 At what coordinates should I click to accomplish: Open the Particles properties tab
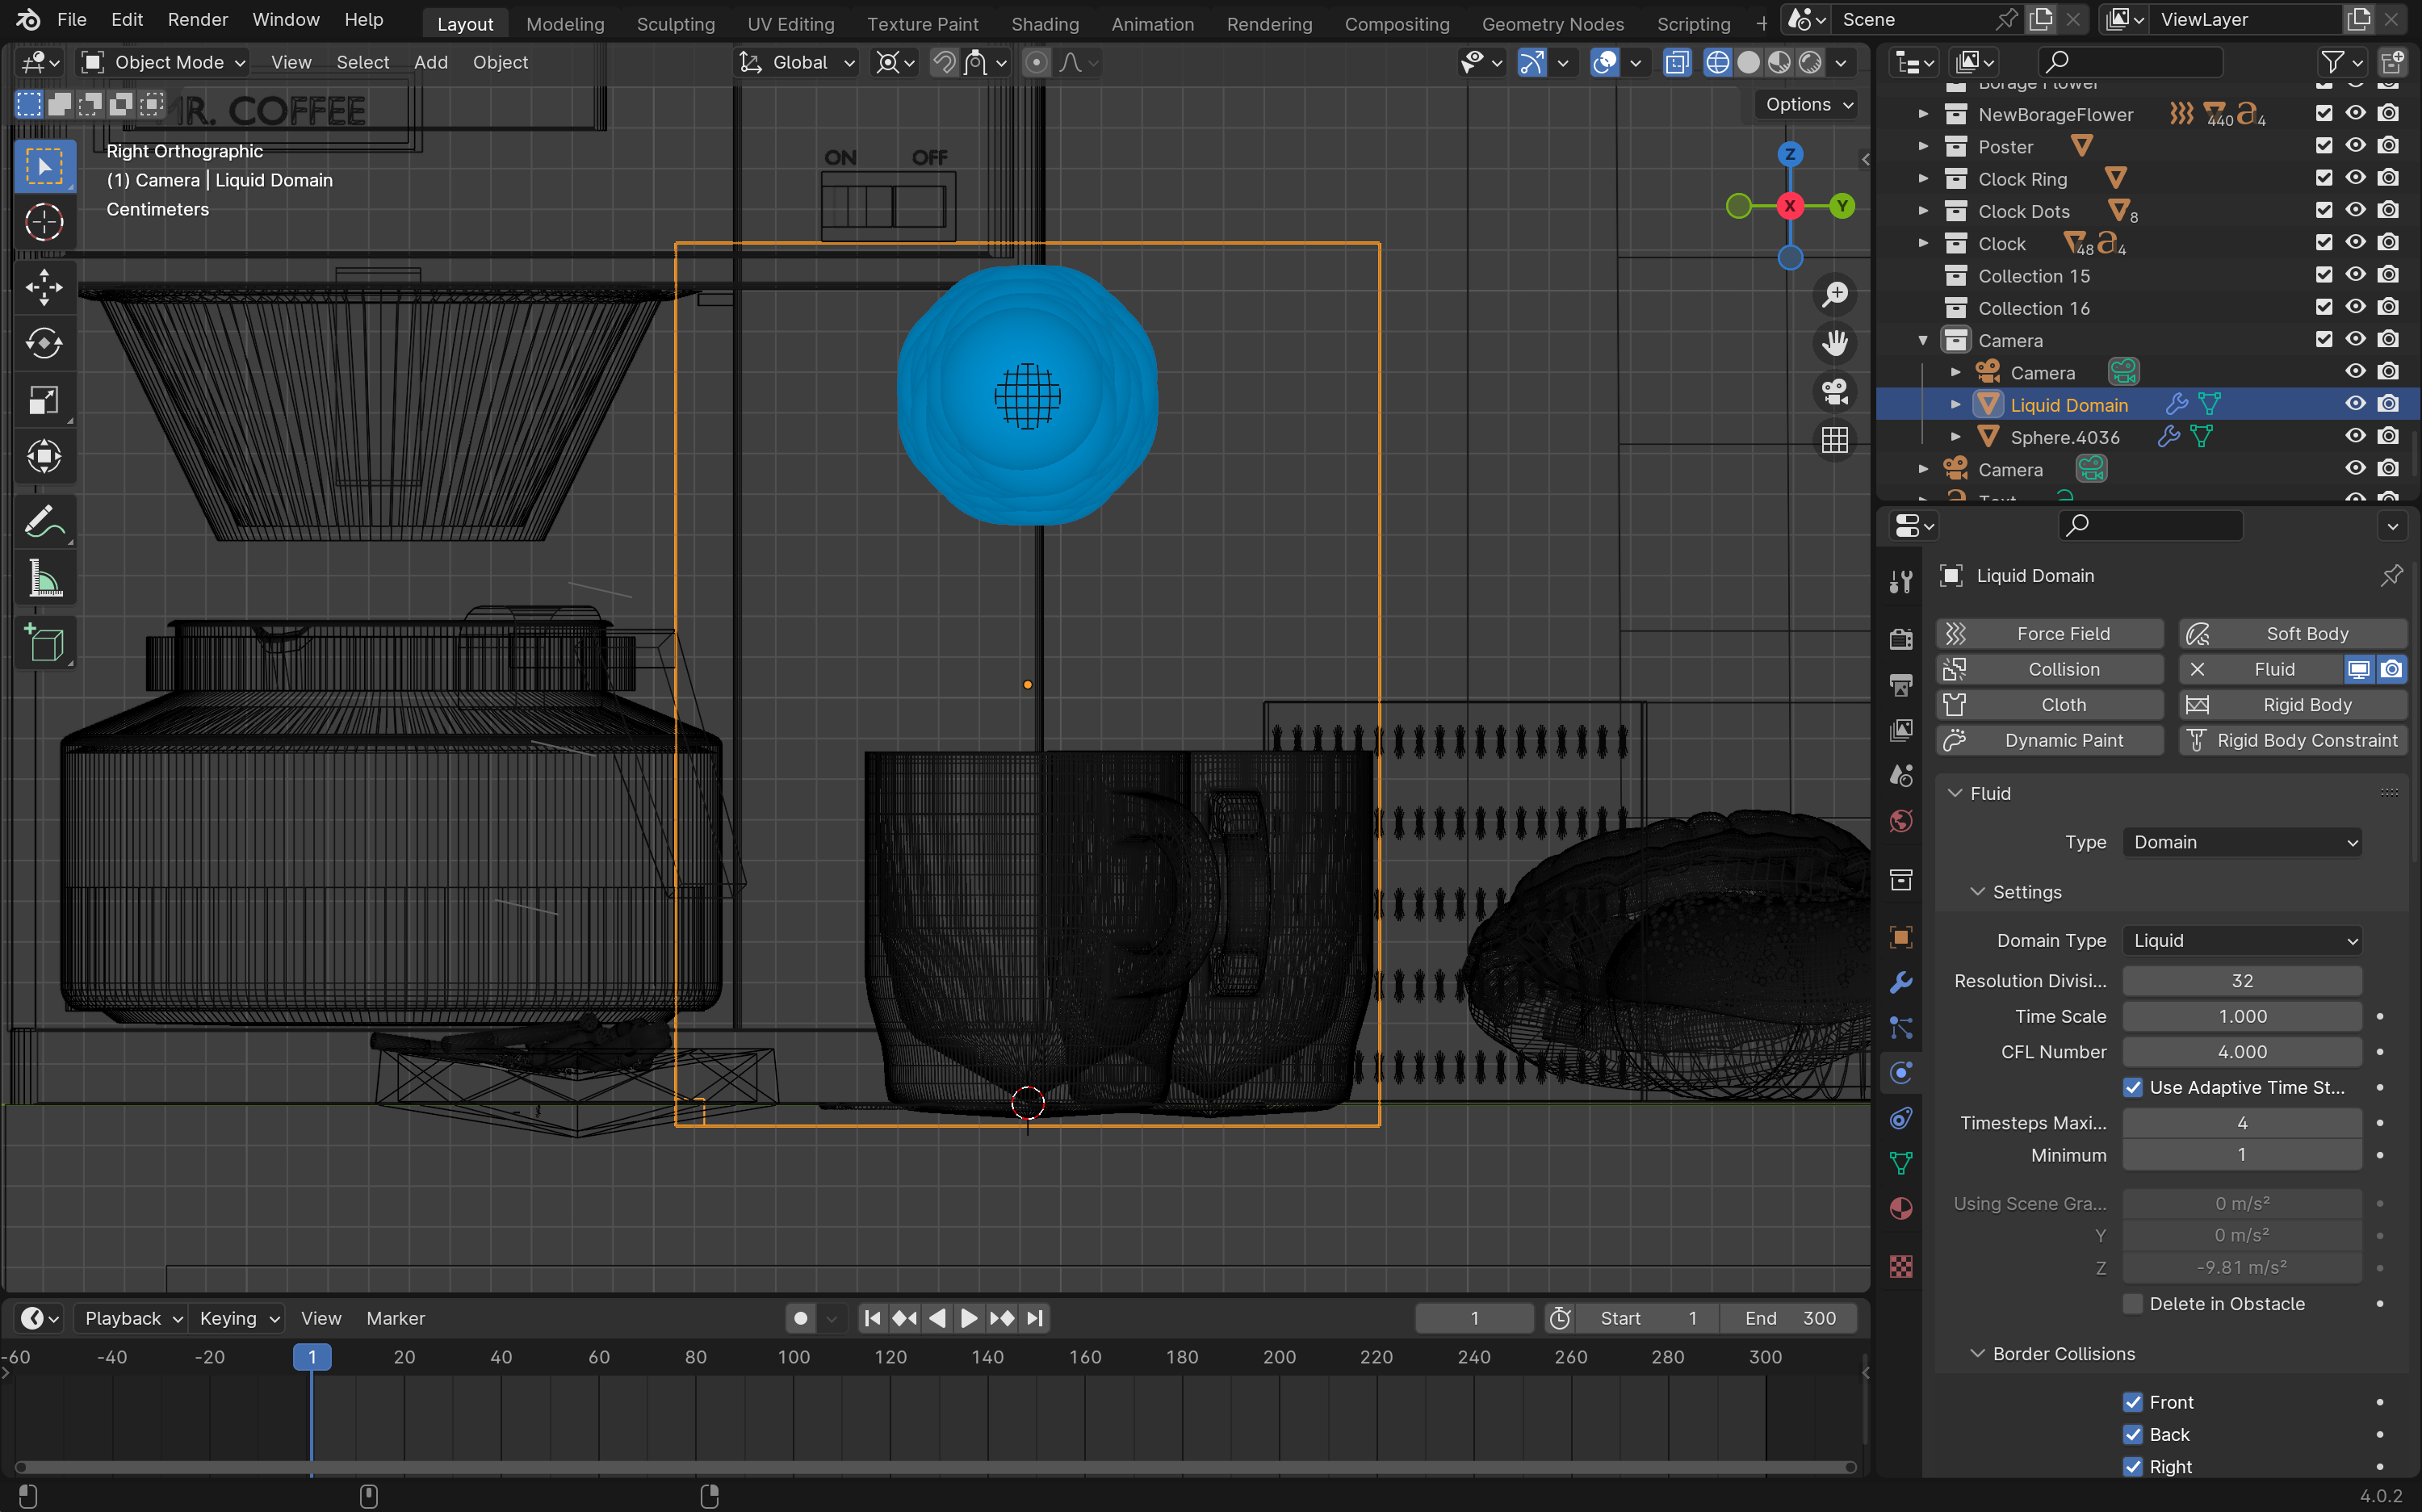pos(1901,1027)
